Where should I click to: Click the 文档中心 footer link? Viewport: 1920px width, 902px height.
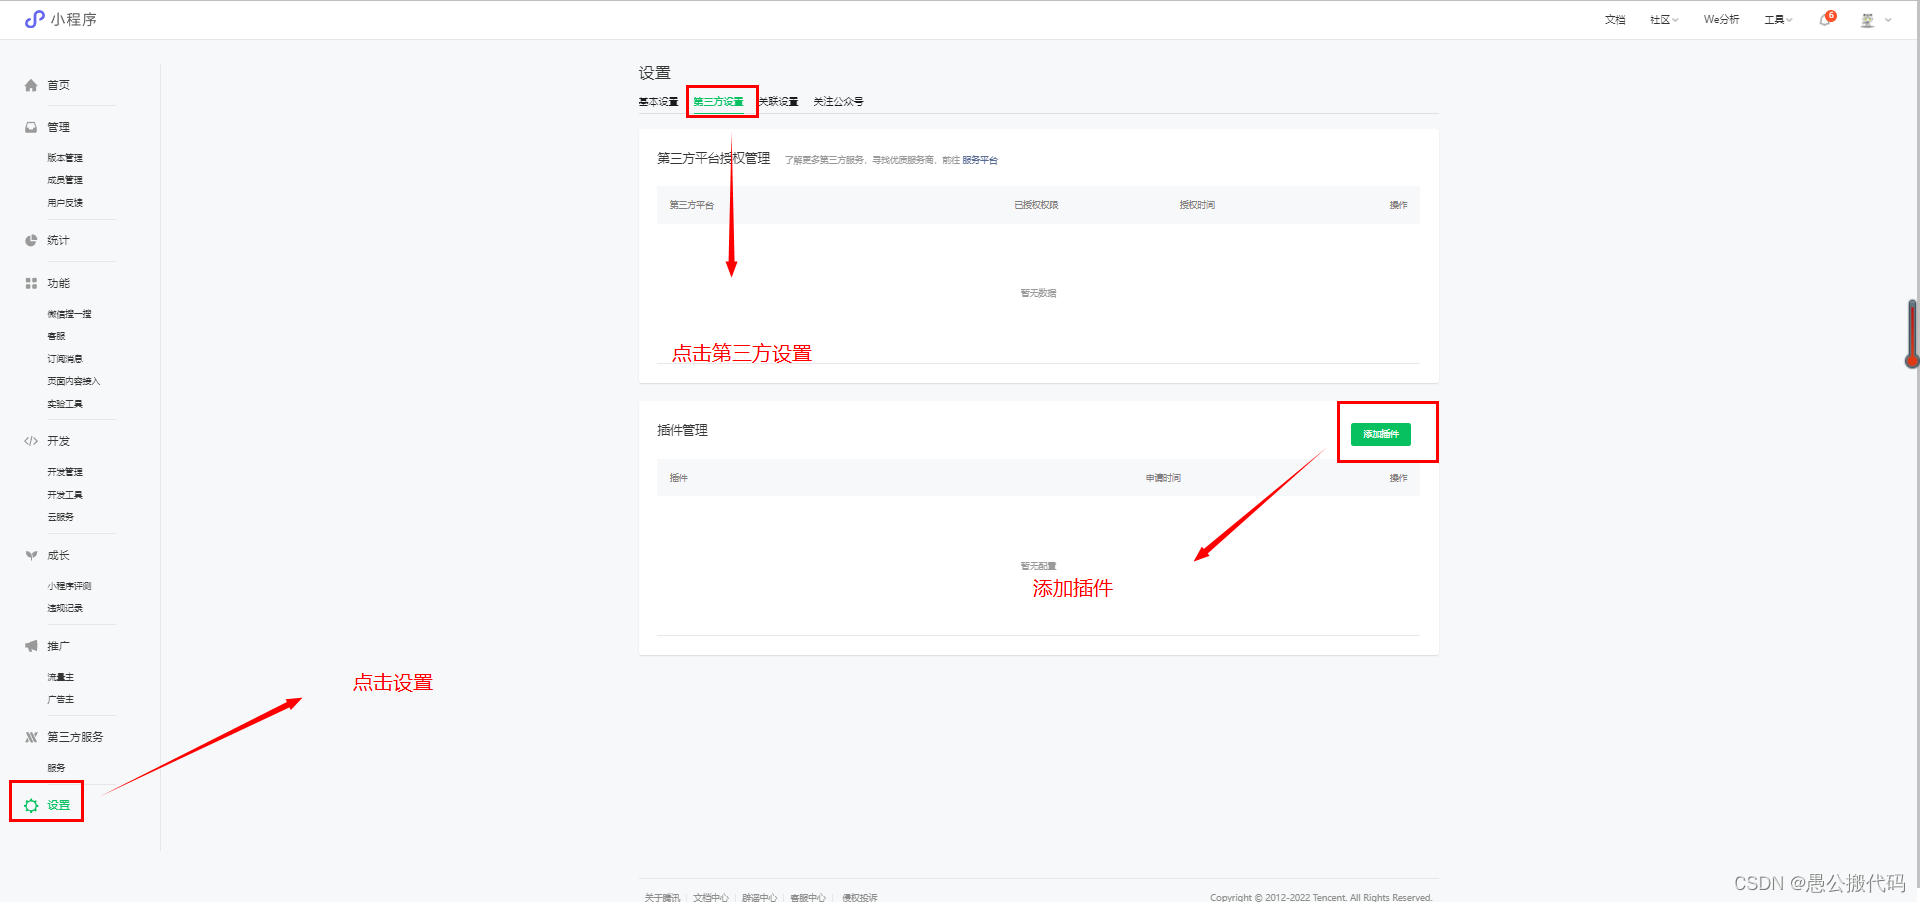711,897
